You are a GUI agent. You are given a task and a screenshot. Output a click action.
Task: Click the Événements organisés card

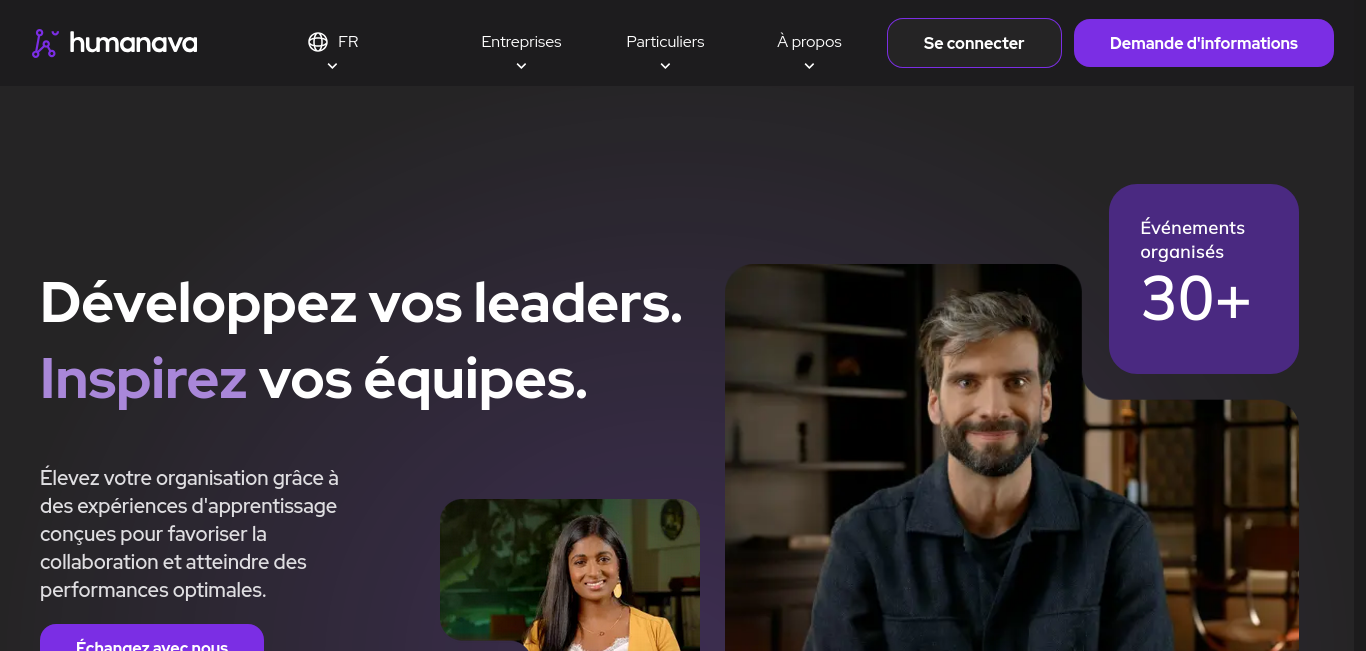point(1204,279)
